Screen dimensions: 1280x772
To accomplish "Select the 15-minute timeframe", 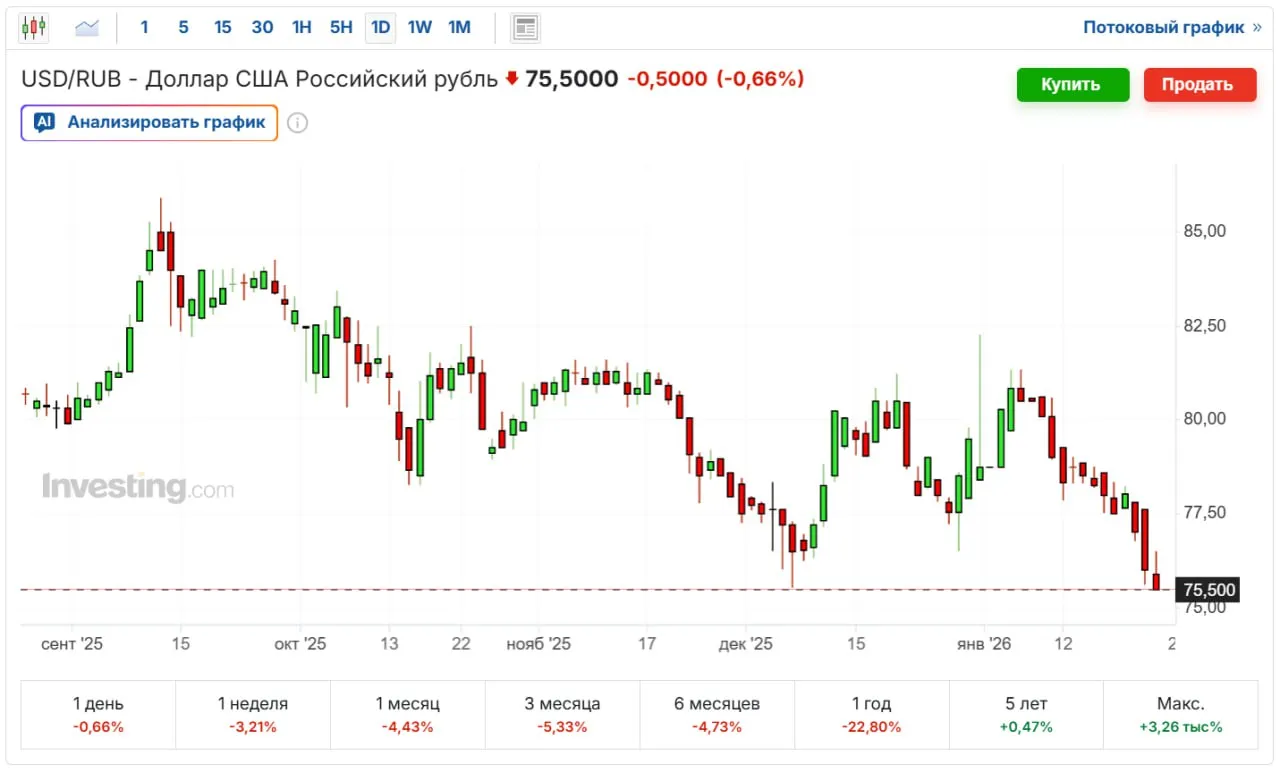I will coord(222,28).
